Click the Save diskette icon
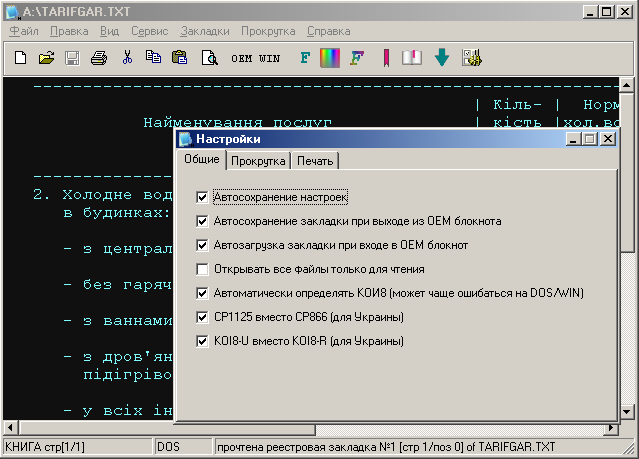 click(x=72, y=58)
